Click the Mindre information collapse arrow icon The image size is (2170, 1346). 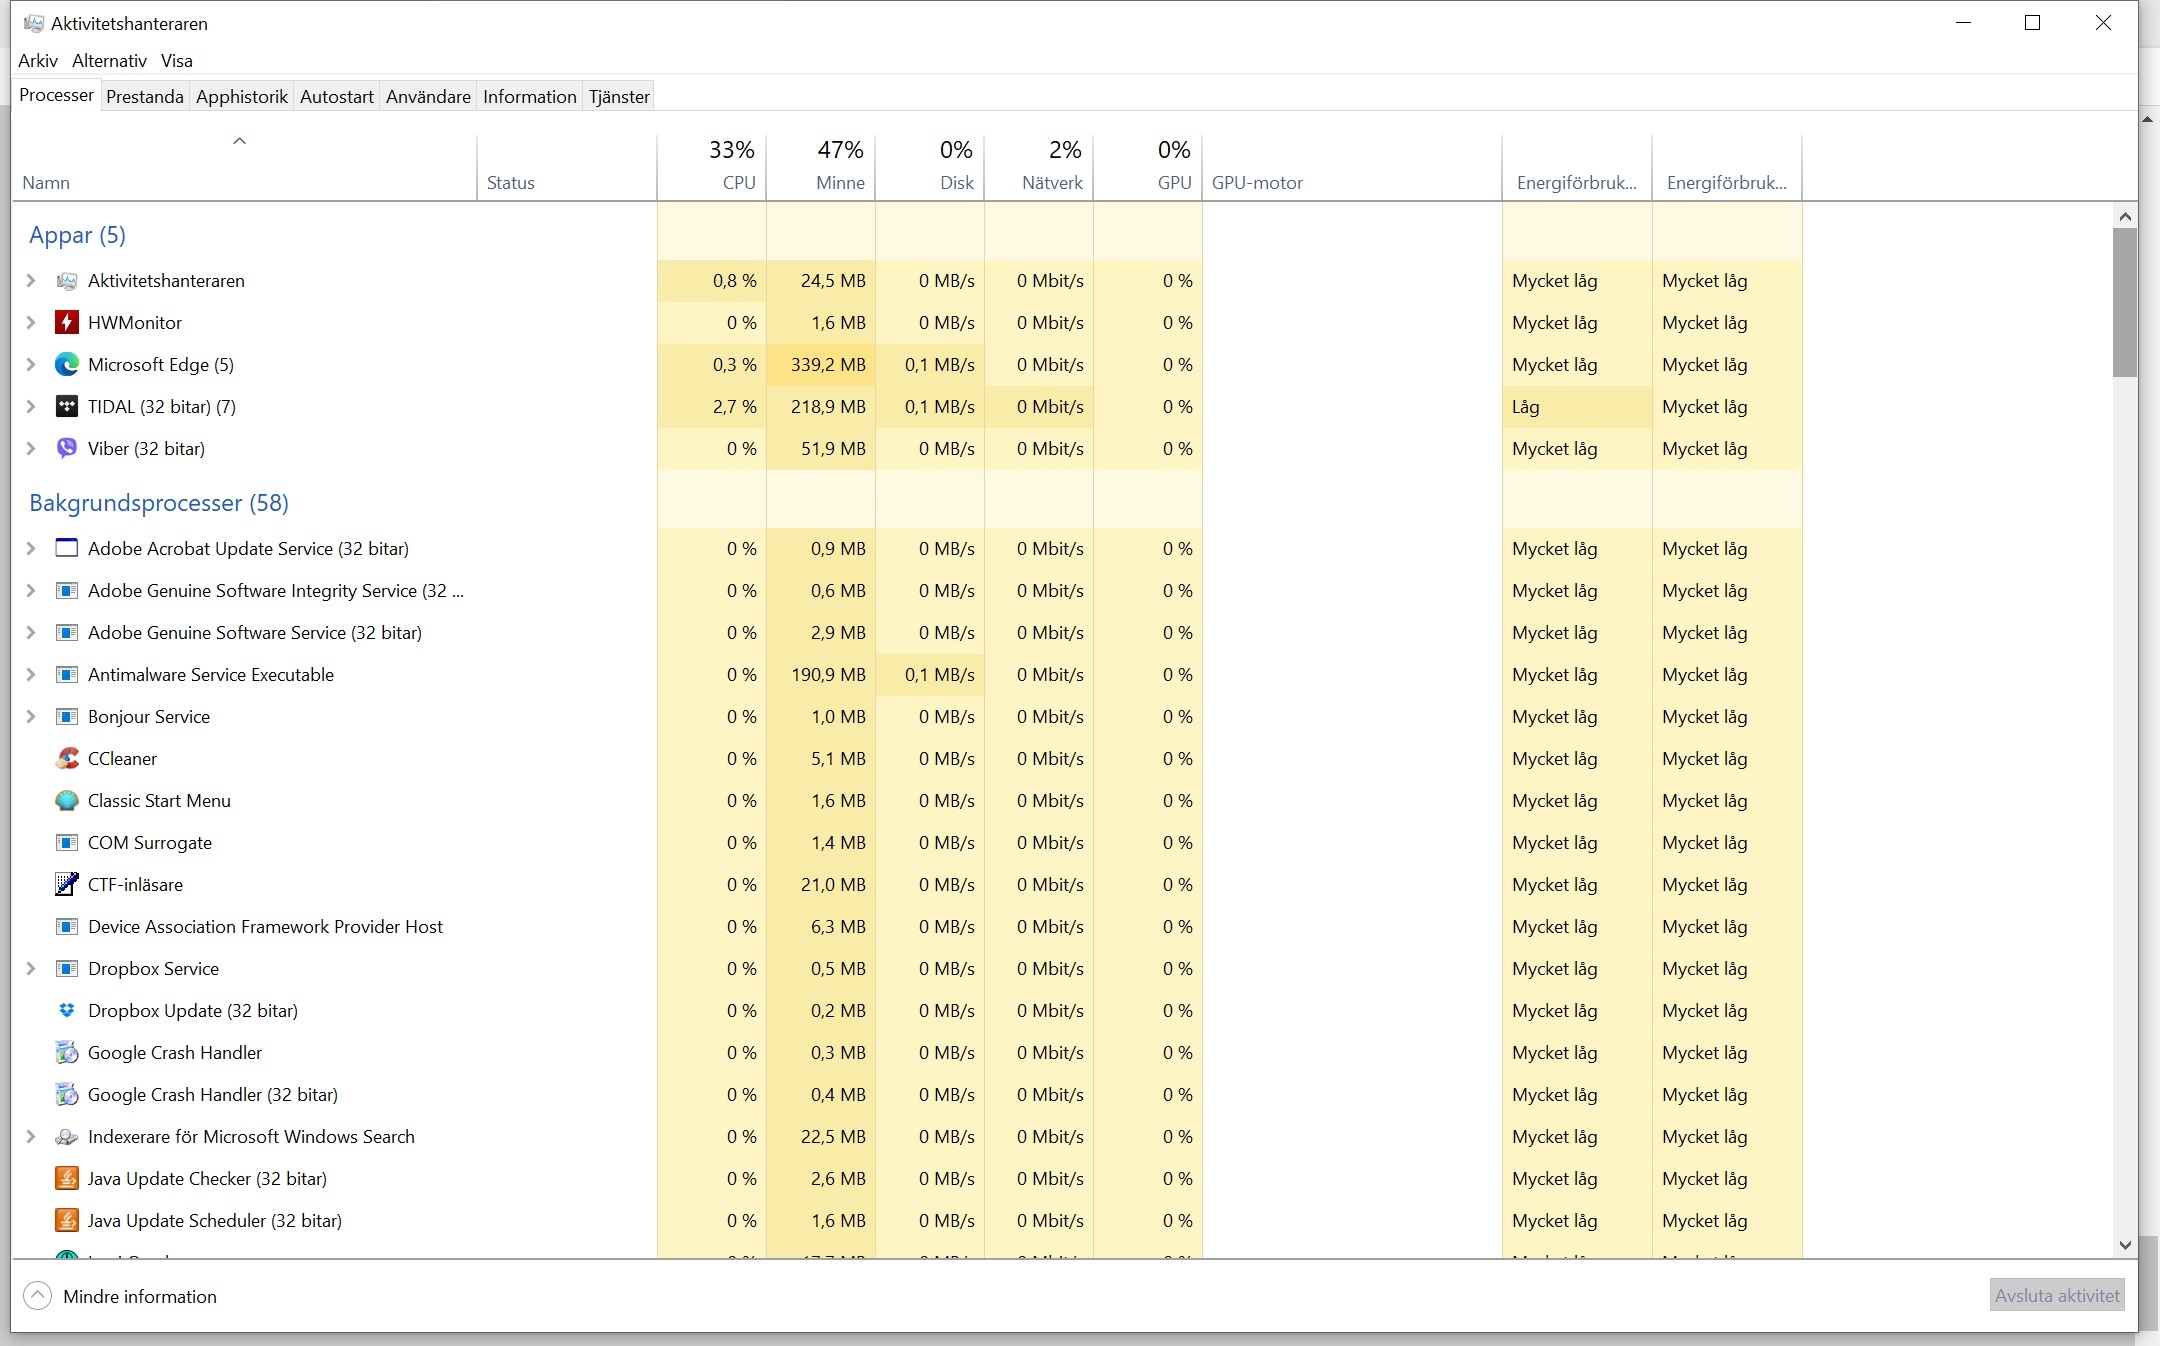37,1296
